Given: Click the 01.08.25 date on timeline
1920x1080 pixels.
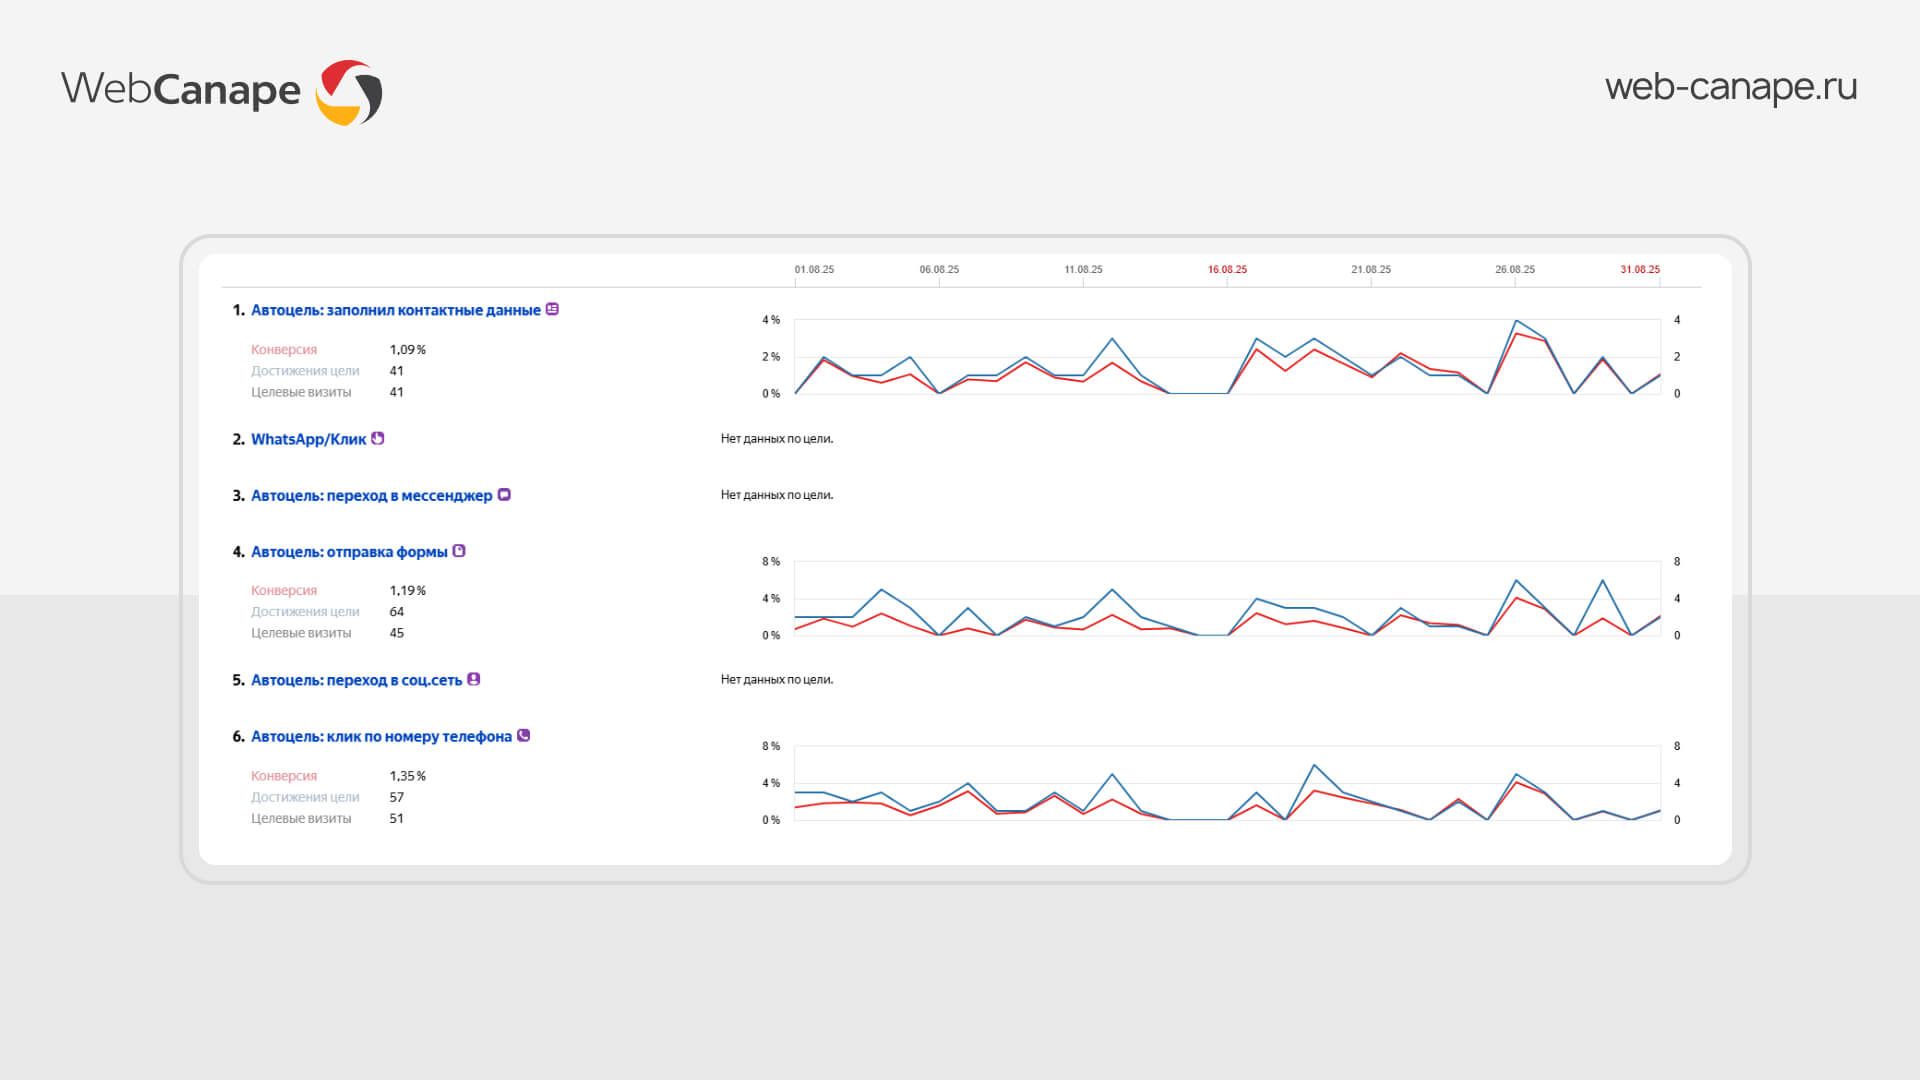Looking at the screenshot, I should click(814, 270).
